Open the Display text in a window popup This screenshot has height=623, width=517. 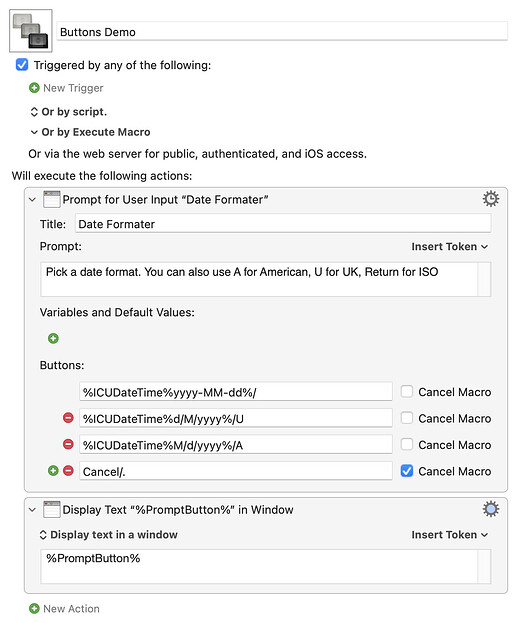click(x=108, y=534)
